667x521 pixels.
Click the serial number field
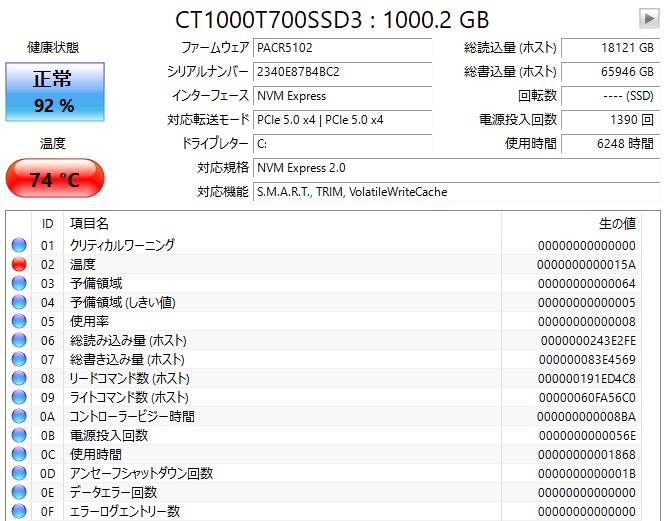[x=340, y=71]
